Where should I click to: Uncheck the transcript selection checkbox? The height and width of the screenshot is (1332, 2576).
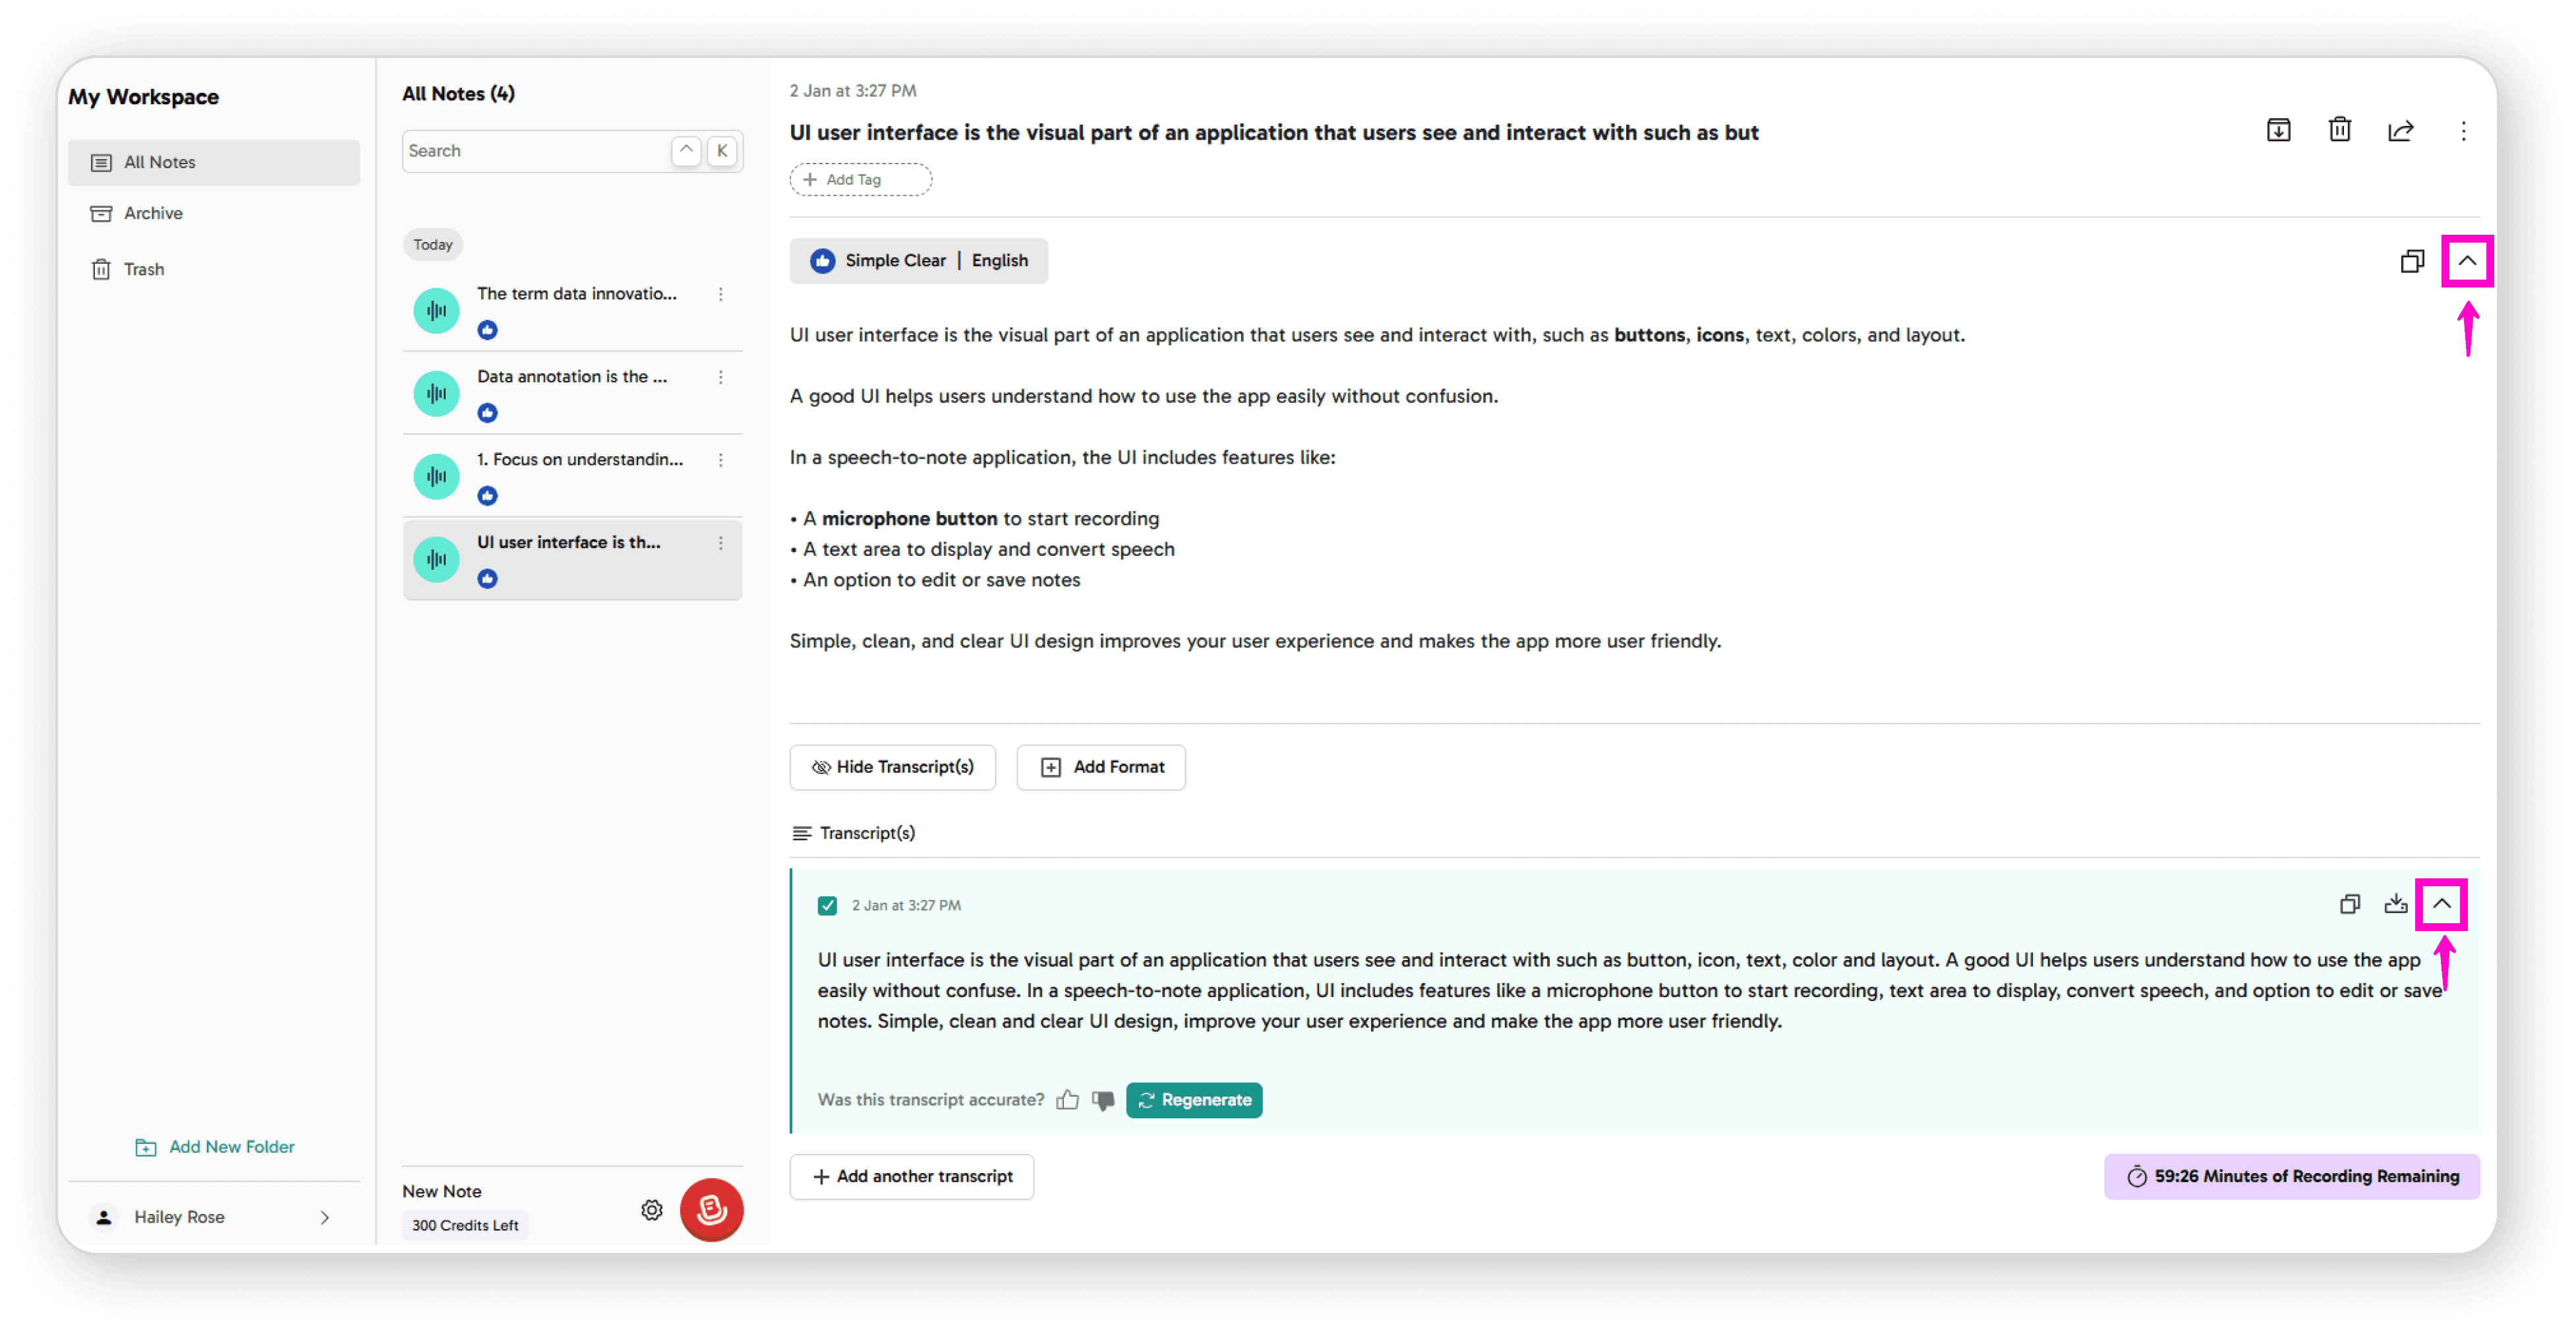(x=827, y=905)
